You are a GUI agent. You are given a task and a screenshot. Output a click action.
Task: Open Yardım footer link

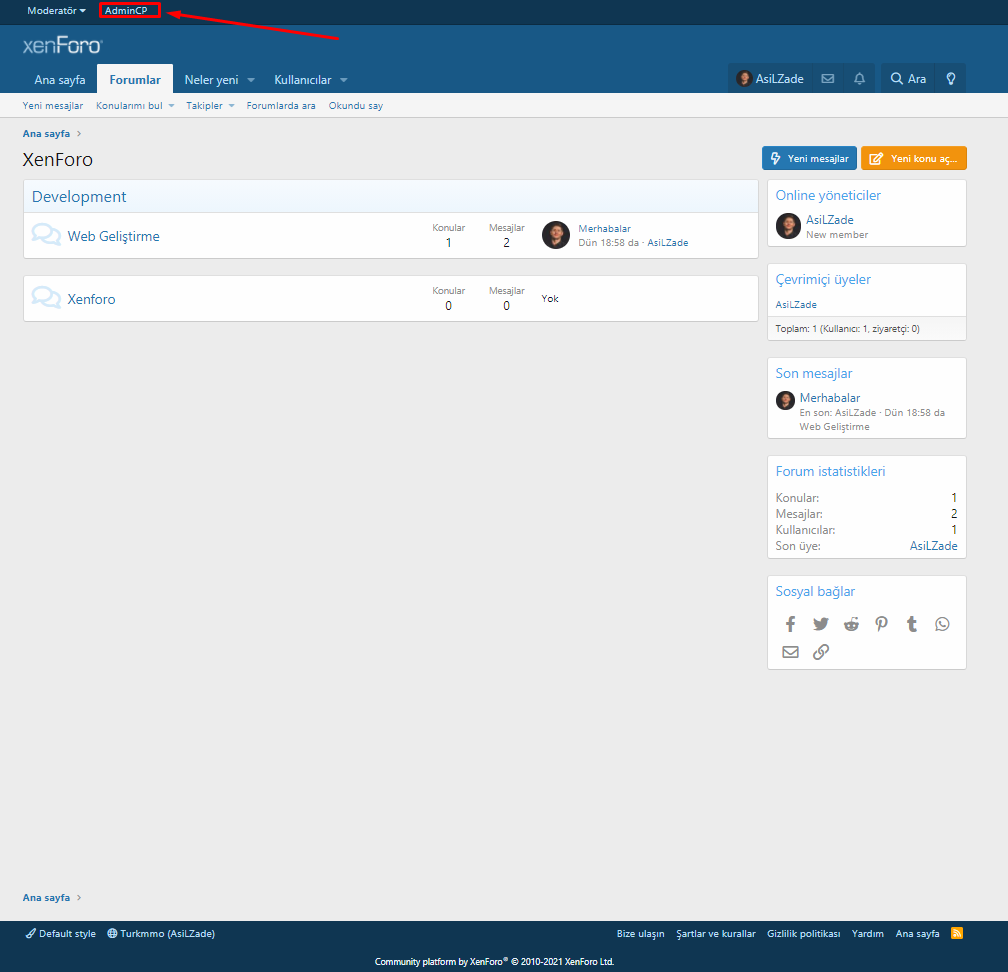pyautogui.click(x=867, y=933)
